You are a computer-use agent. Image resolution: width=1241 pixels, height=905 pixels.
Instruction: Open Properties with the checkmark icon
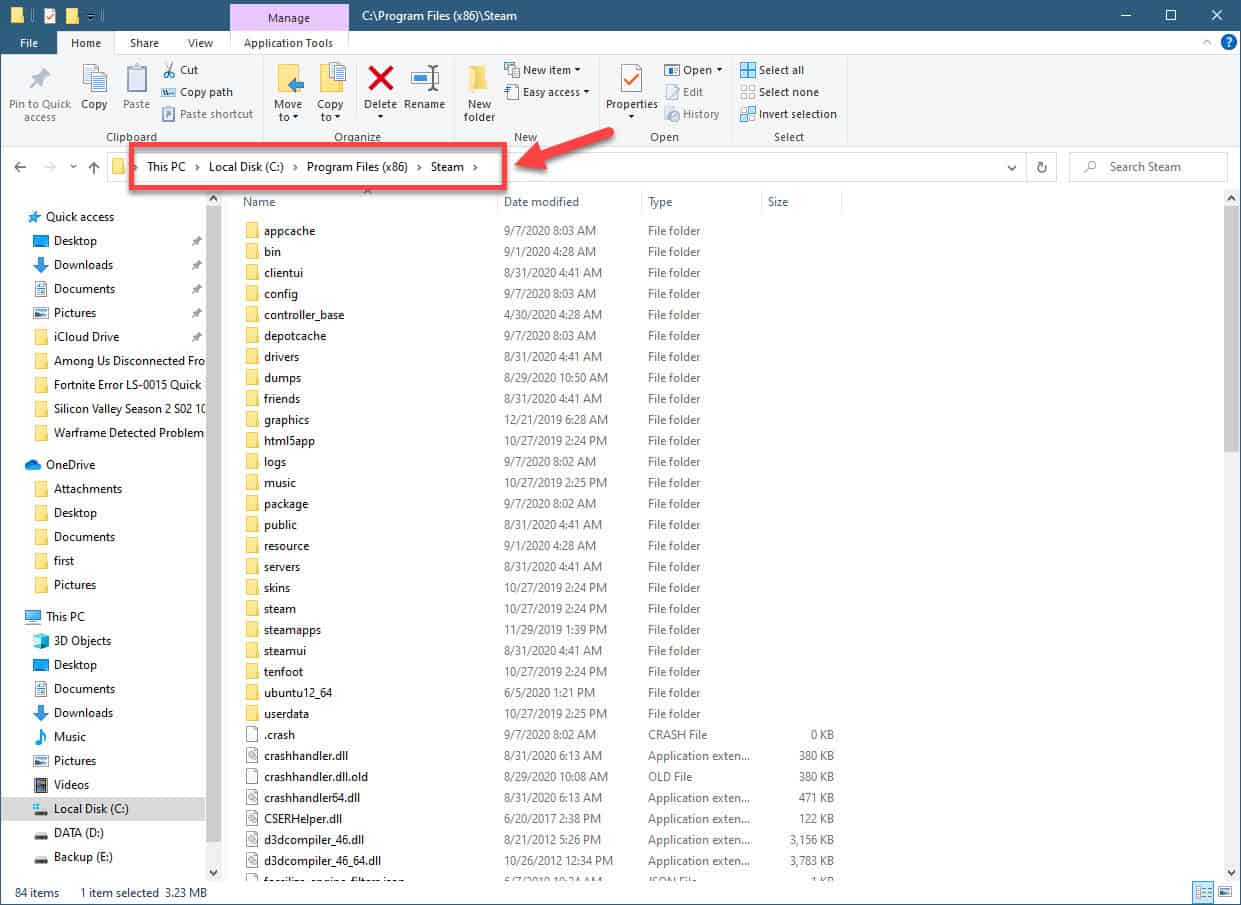point(632,93)
